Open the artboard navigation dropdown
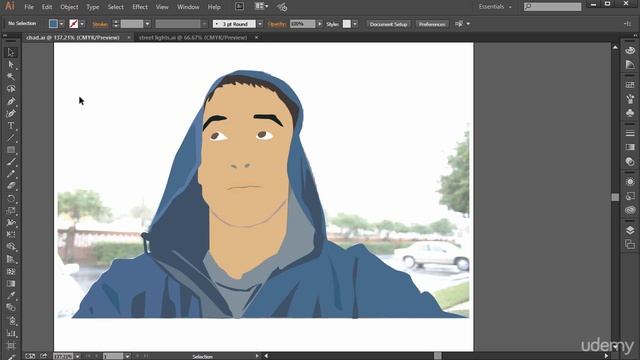Screen dimensions: 640x360 [127, 356]
